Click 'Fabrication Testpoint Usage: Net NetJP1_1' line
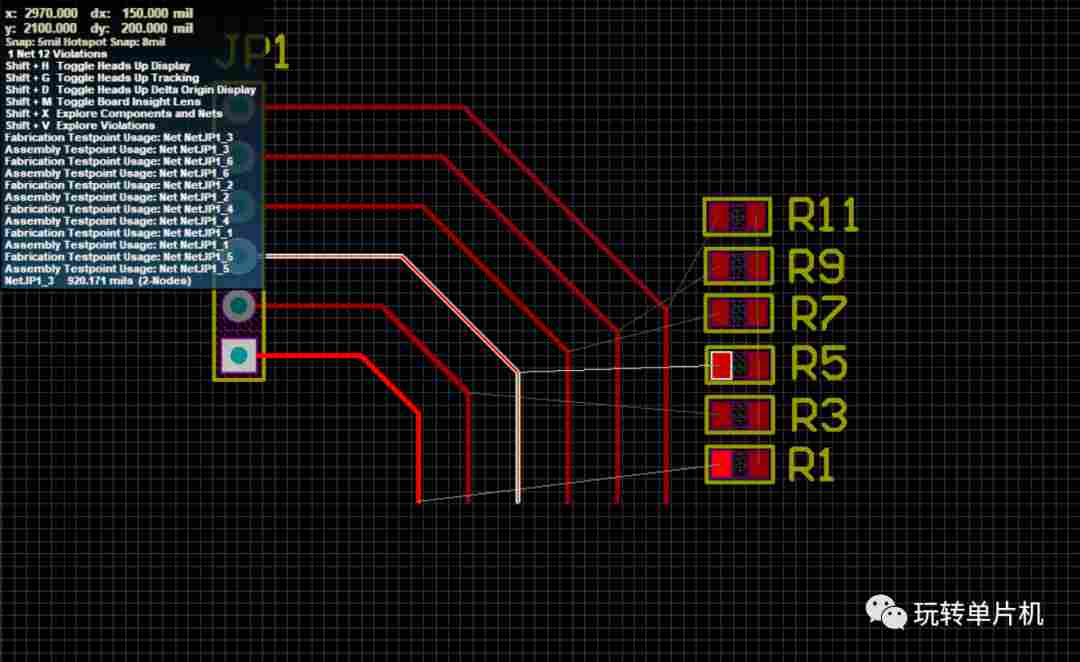The width and height of the screenshot is (1080, 662). 118,233
